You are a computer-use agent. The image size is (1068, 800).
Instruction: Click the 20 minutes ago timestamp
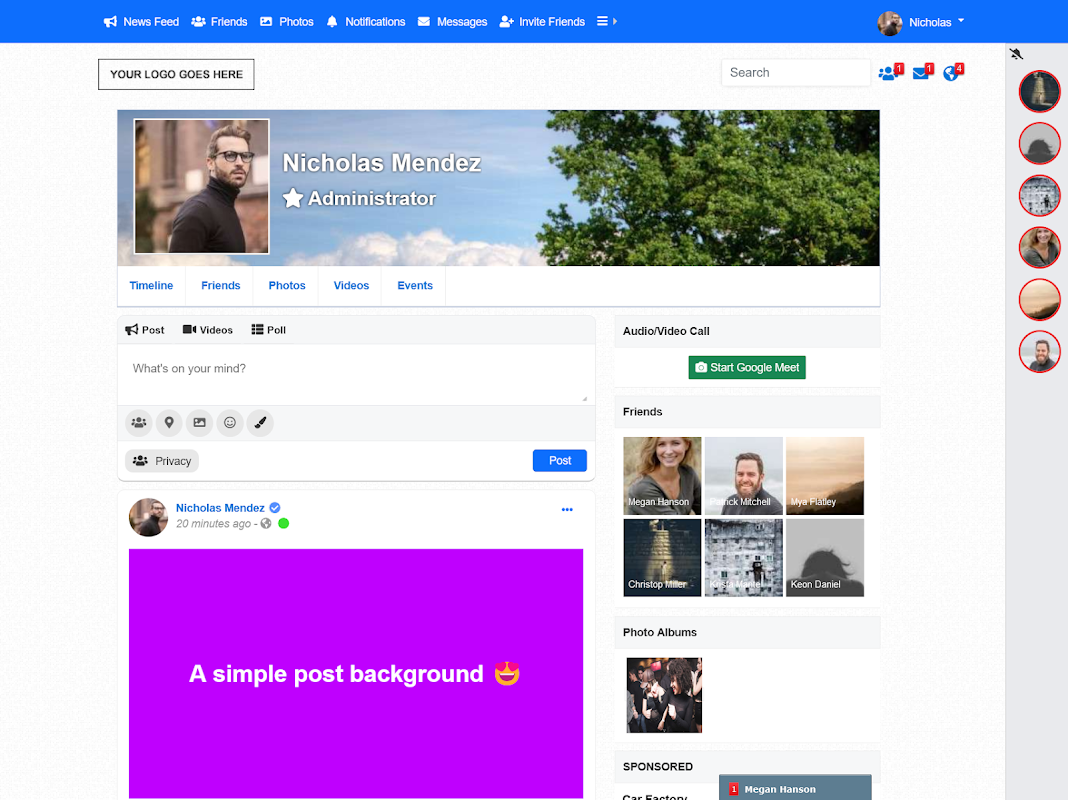pos(213,524)
